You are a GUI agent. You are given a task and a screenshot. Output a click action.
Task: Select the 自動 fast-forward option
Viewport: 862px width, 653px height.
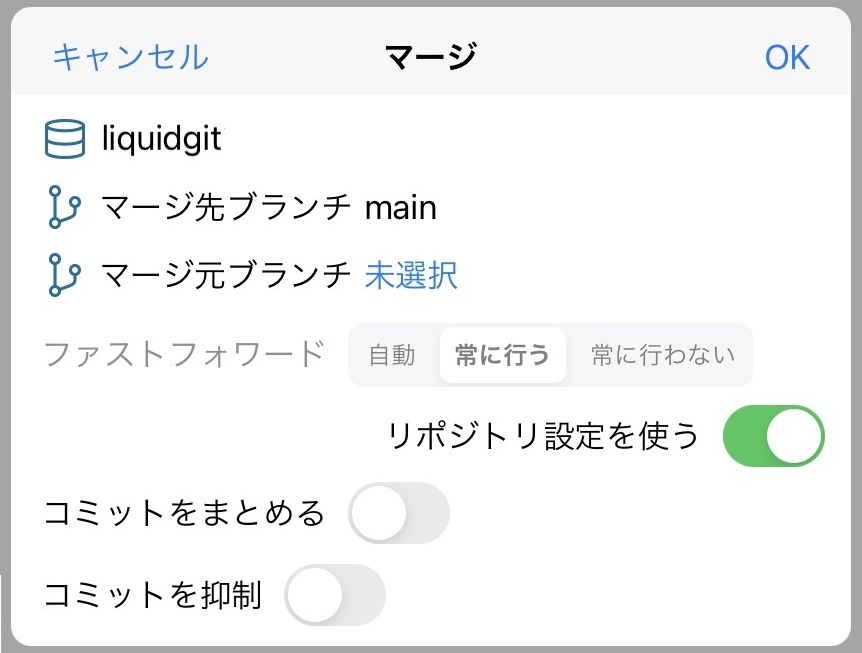(392, 355)
